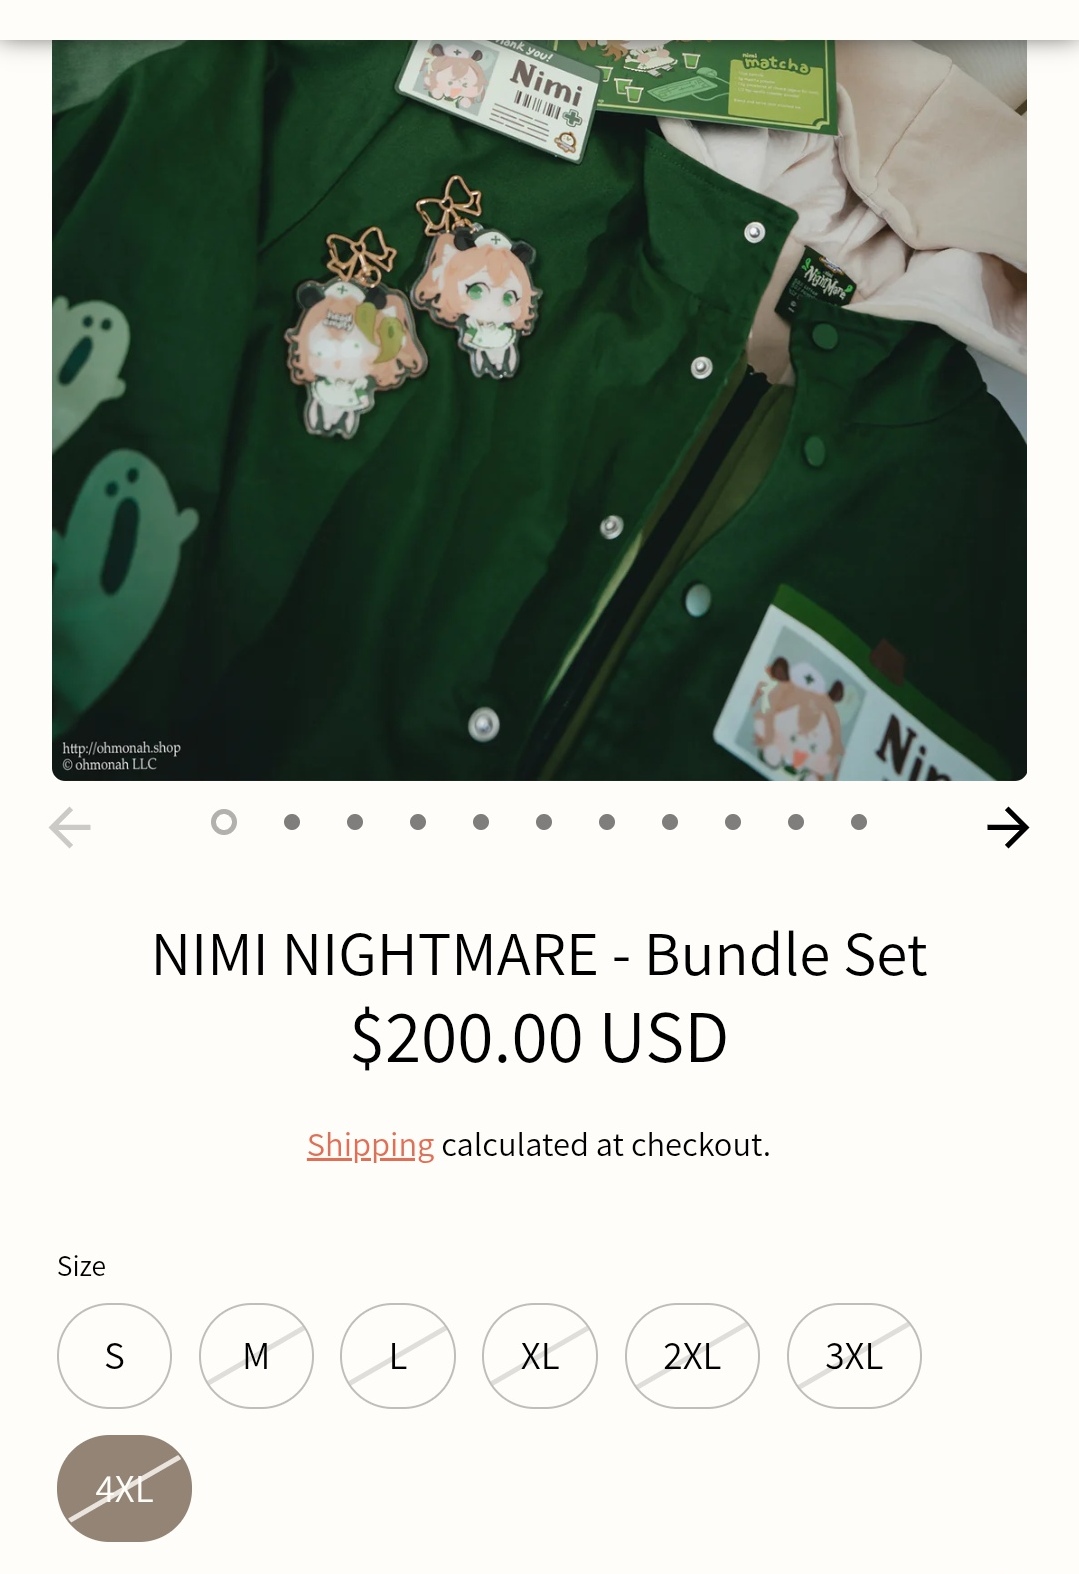Go to the previous product image arrow
The height and width of the screenshot is (1574, 1079).
(x=70, y=827)
